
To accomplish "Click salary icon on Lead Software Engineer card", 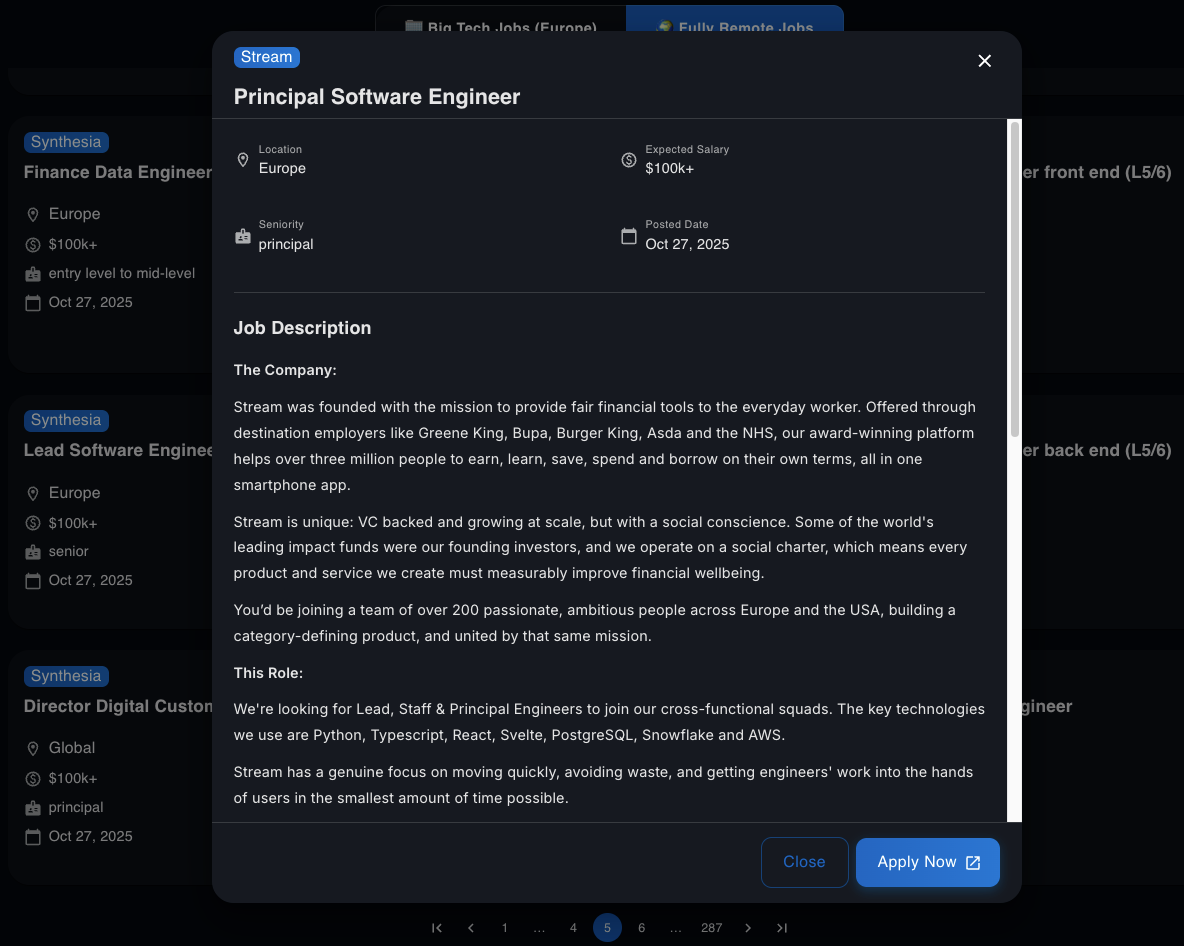I will (32, 523).
